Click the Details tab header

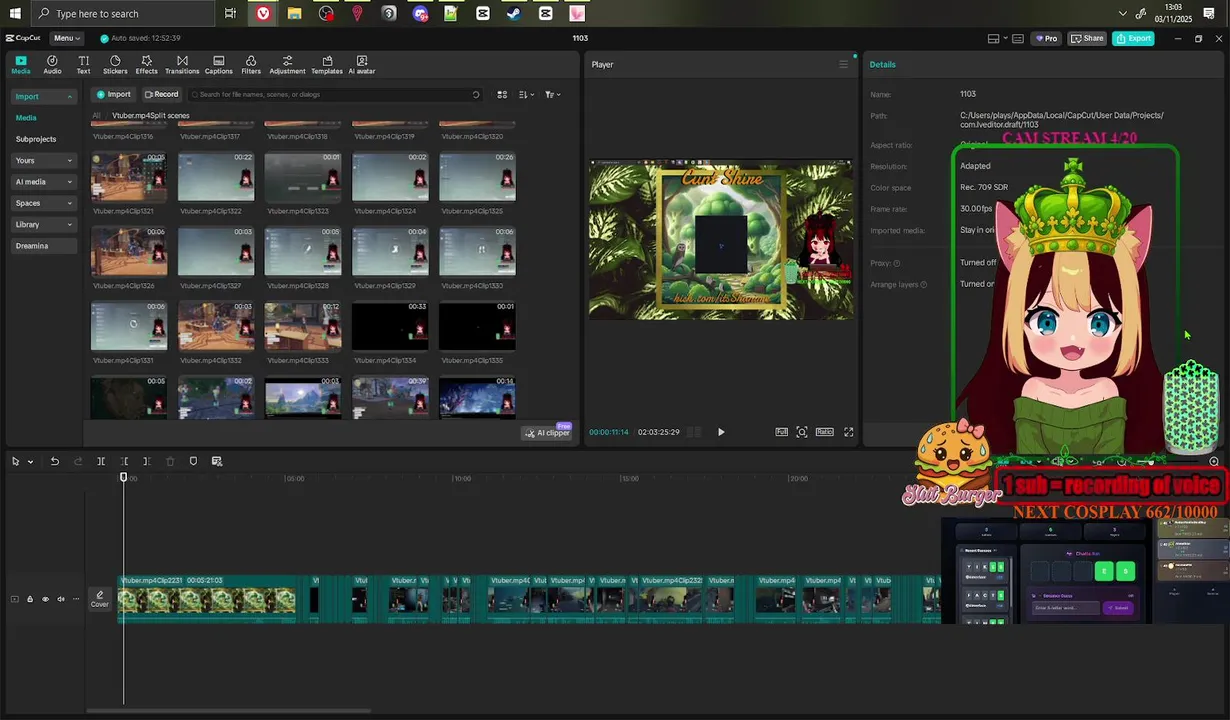(882, 64)
